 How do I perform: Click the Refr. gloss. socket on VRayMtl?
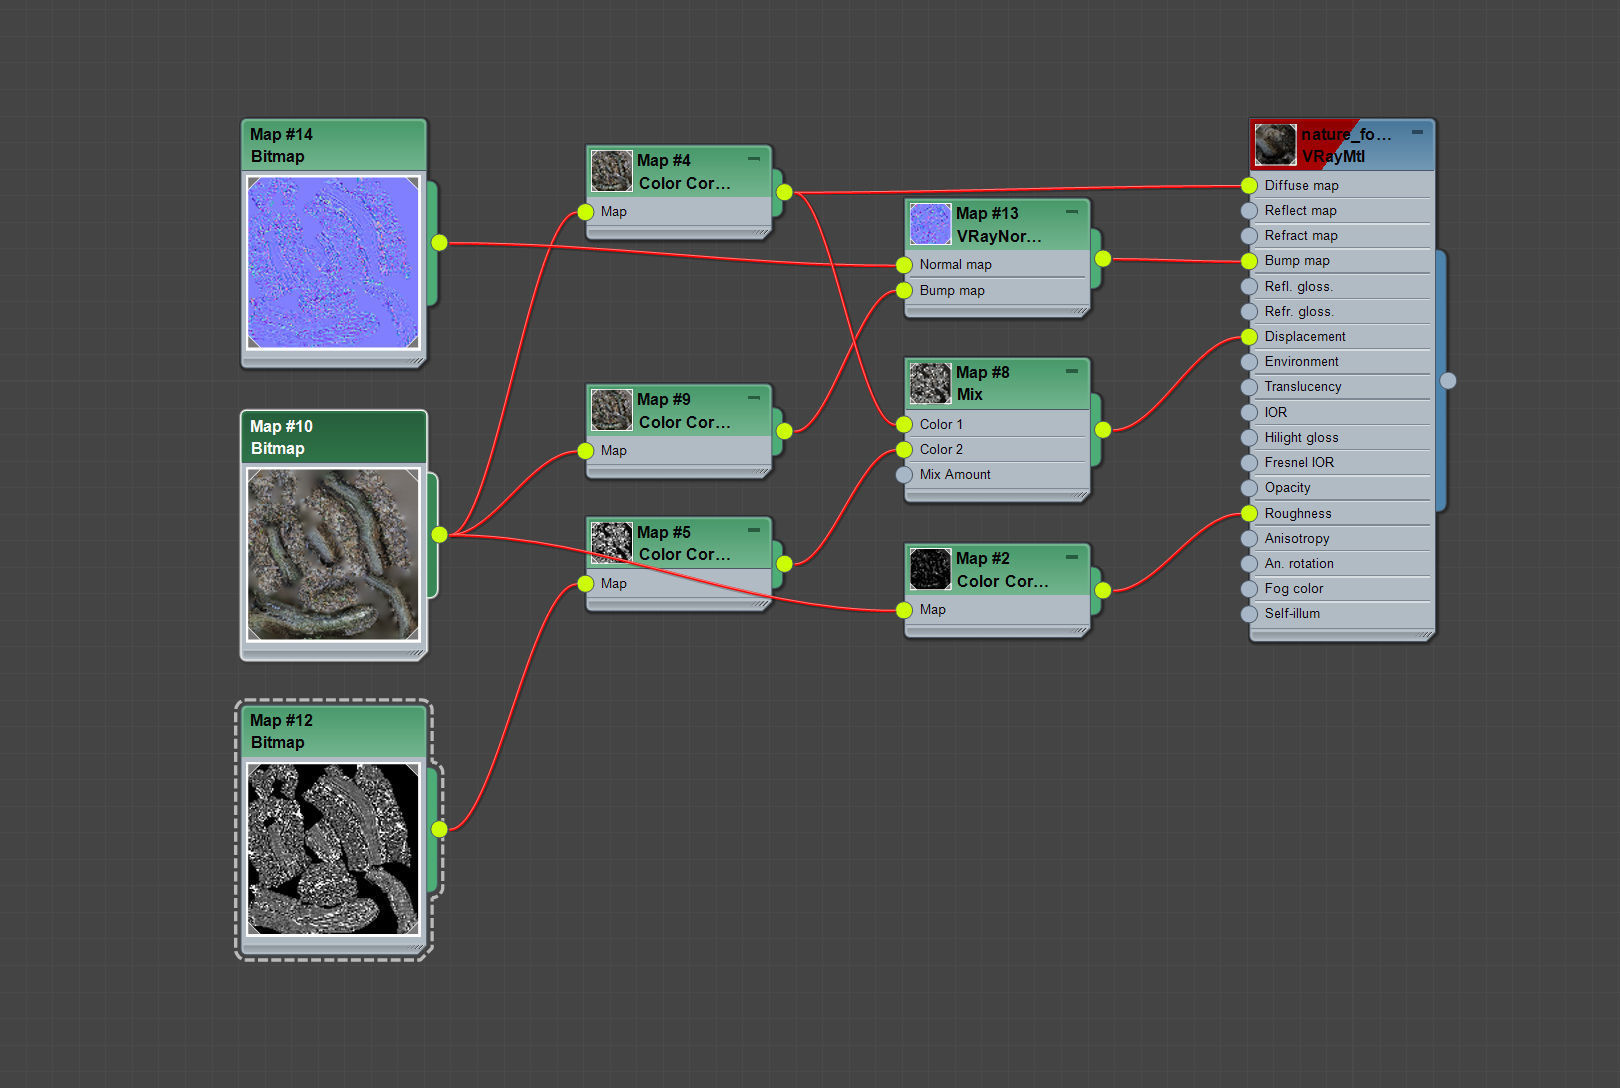[1249, 312]
